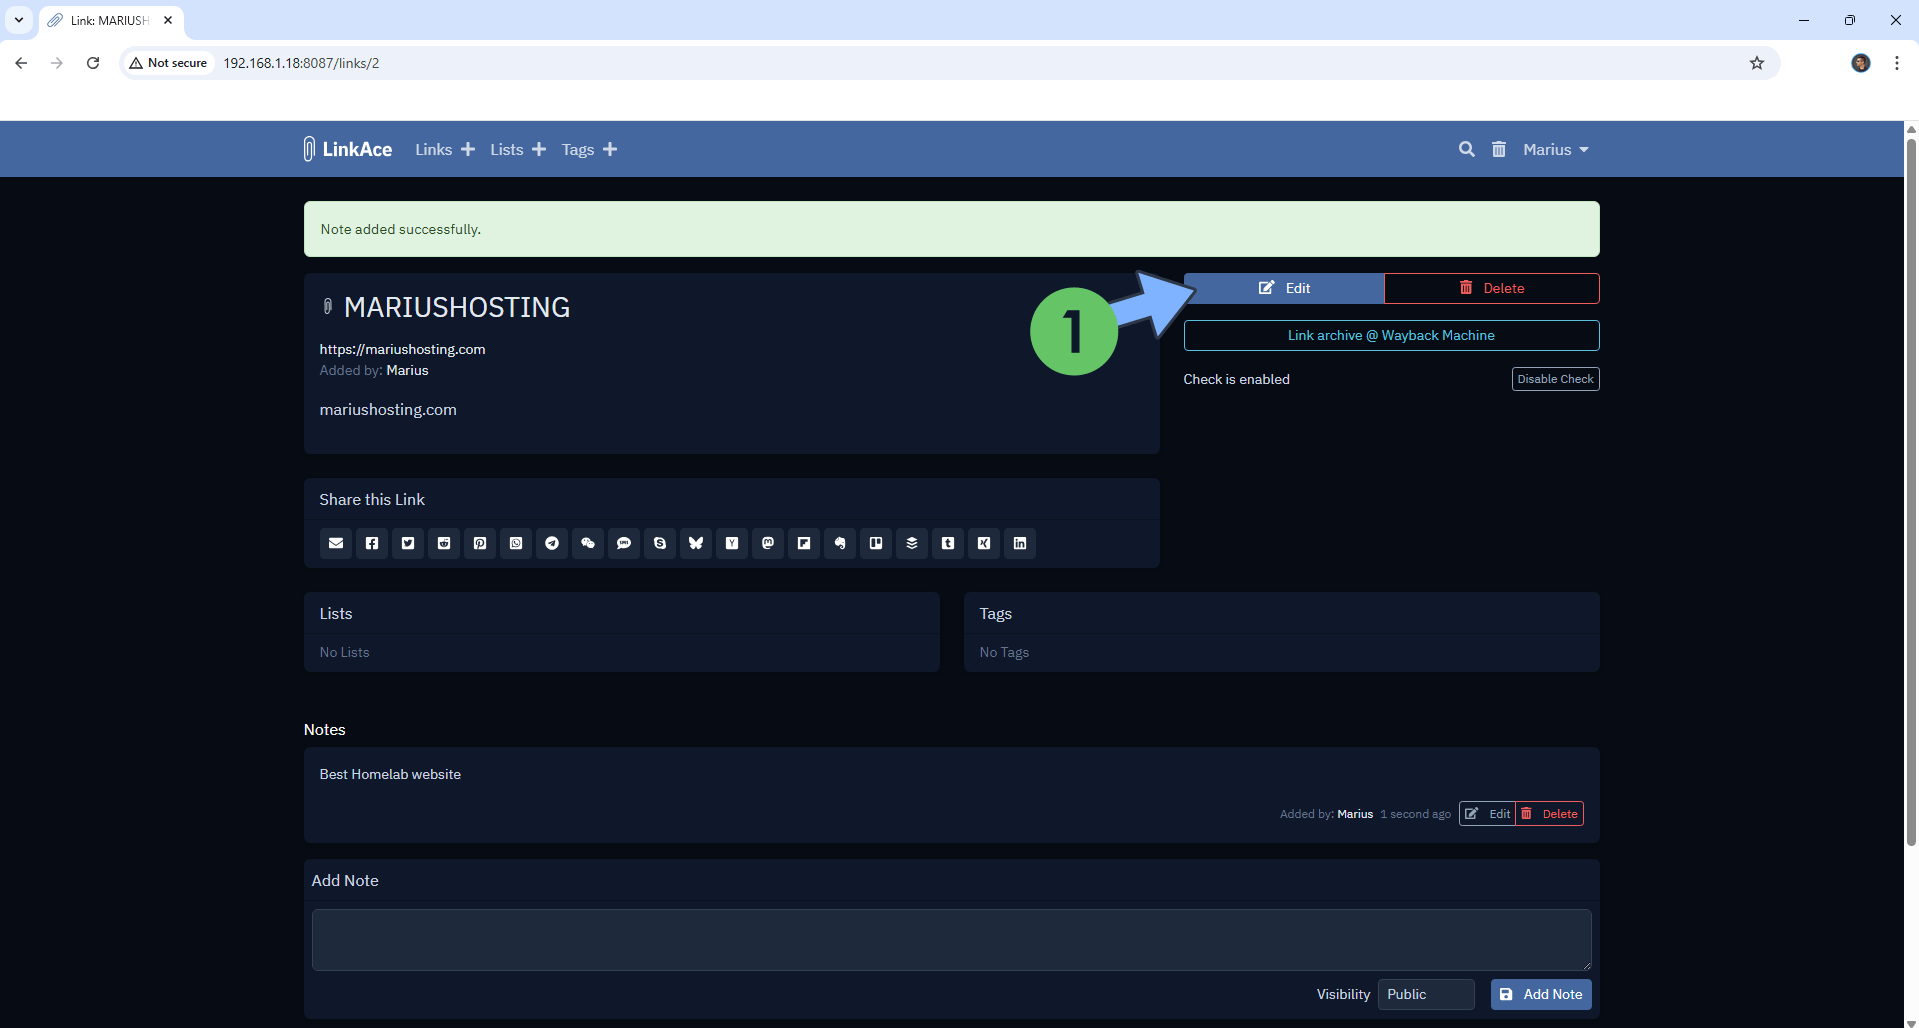
Task: Share link on Mastodon
Action: (x=768, y=543)
